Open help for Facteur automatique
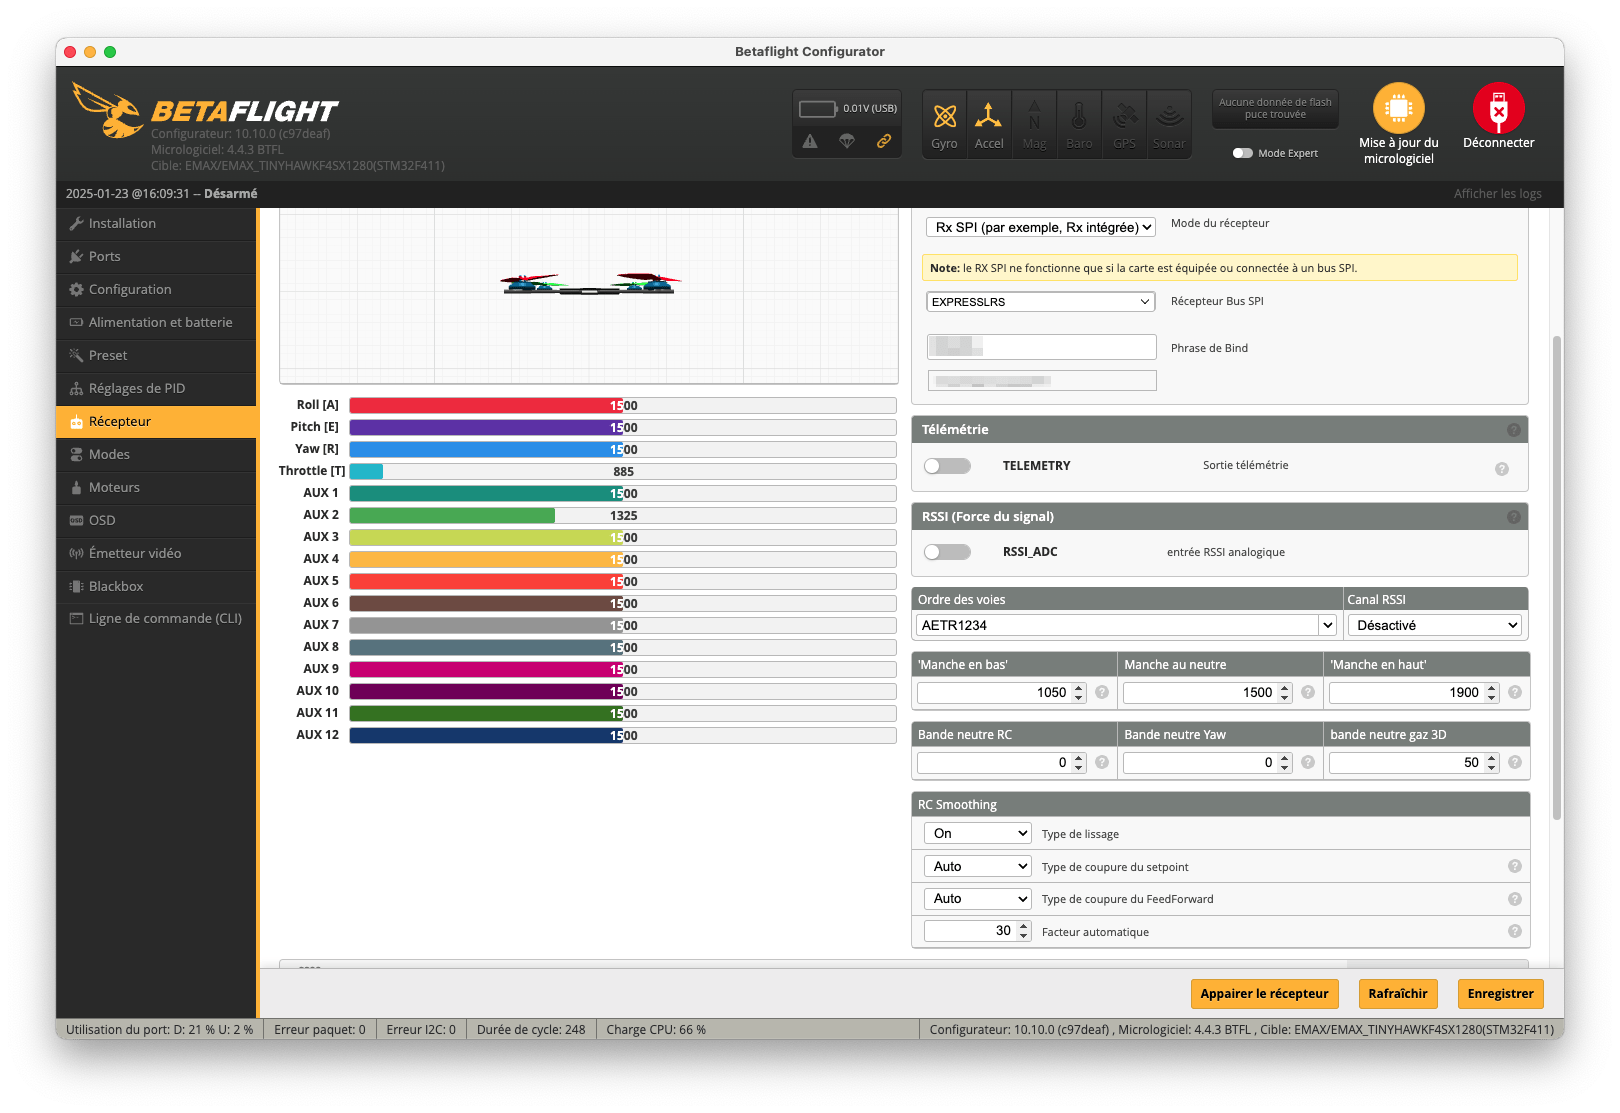Viewport: 1620px width, 1113px height. coord(1515,931)
